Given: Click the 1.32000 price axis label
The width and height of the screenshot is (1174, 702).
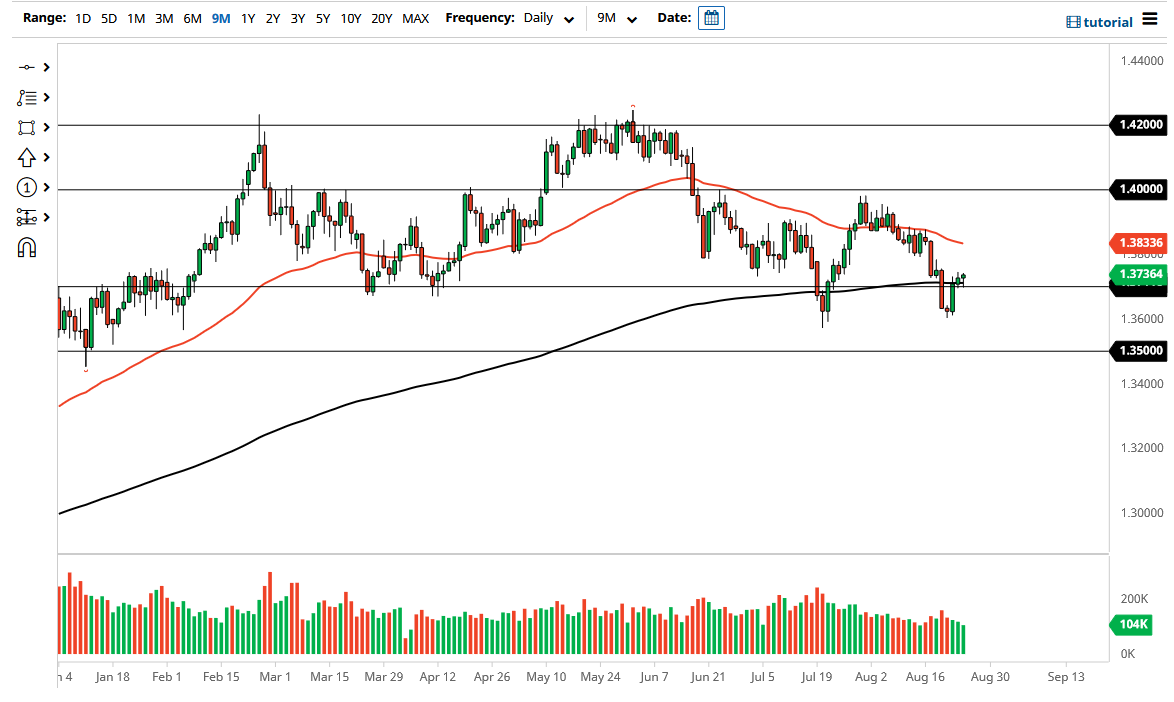Looking at the screenshot, I should click(x=1142, y=448).
